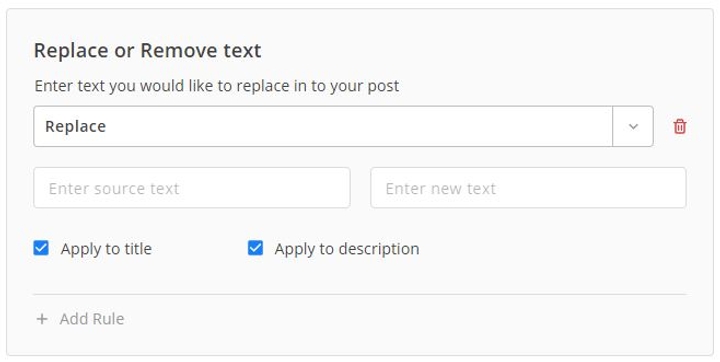
Task: Click the 'Enter text you would like to replace' instruction
Action: click(x=217, y=86)
